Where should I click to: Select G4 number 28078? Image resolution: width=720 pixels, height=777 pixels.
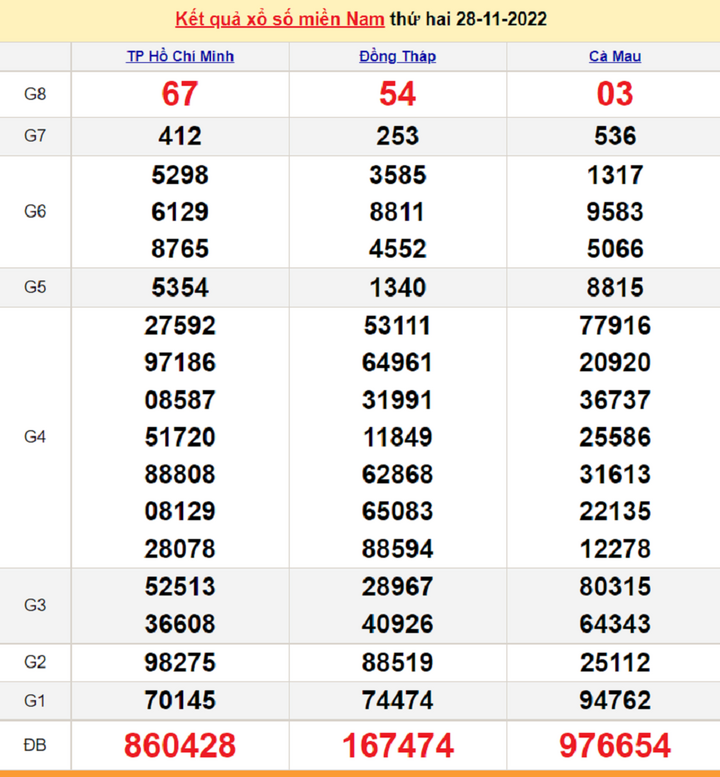(x=180, y=549)
